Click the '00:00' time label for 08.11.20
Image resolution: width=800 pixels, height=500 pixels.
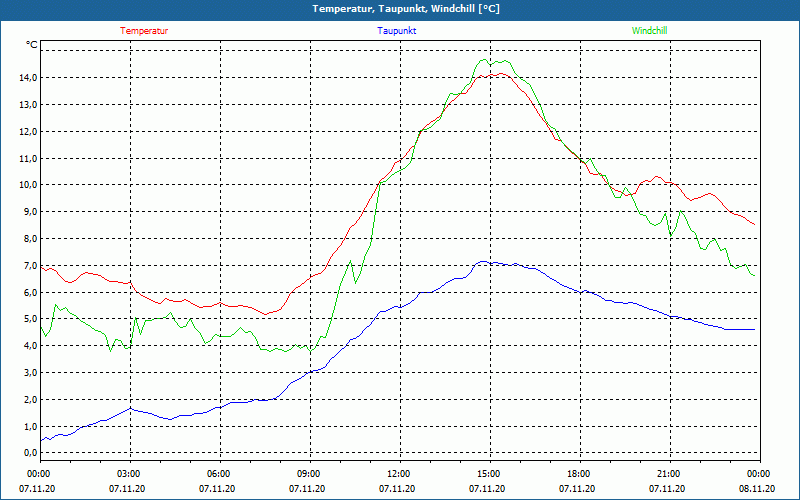pos(758,473)
